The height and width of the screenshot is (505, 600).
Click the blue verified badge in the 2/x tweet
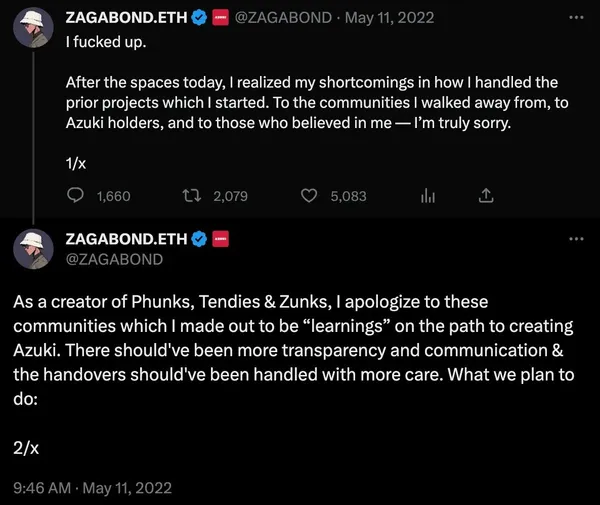click(x=200, y=239)
